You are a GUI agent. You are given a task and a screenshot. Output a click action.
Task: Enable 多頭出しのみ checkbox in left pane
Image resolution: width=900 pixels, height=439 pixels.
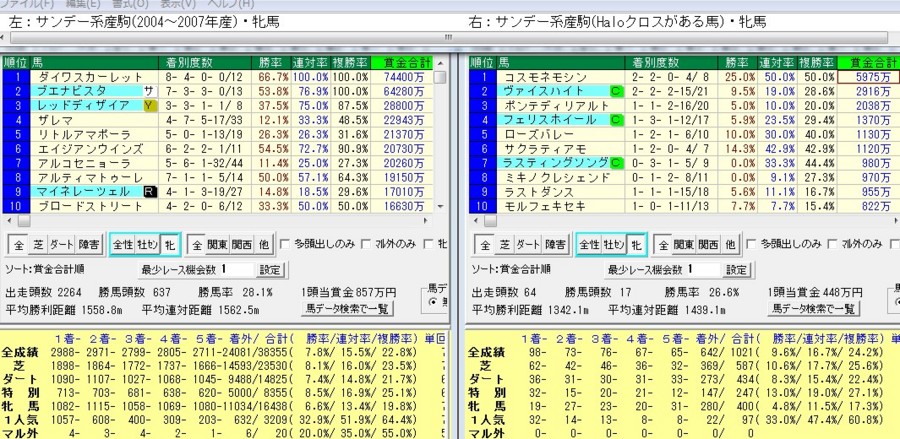[x=284, y=244]
